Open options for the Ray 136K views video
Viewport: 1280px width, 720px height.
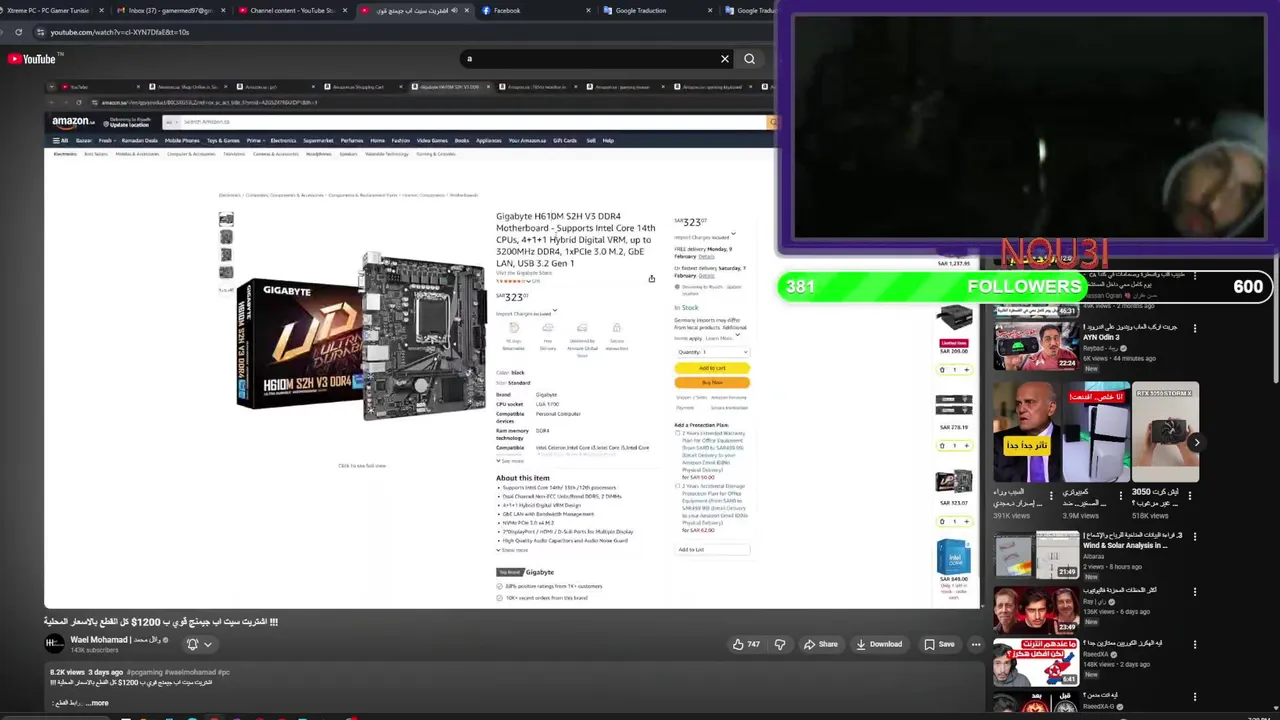coord(1194,592)
